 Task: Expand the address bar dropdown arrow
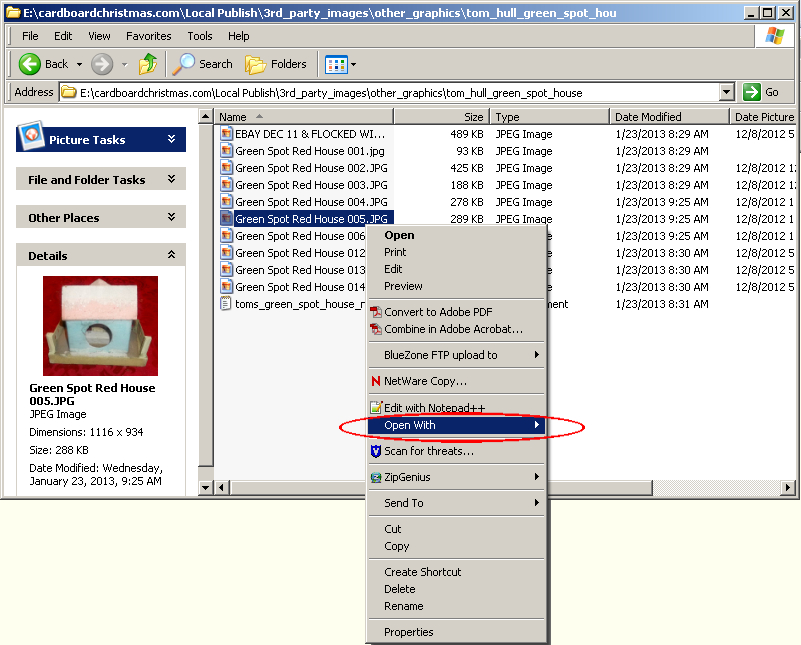coord(727,92)
